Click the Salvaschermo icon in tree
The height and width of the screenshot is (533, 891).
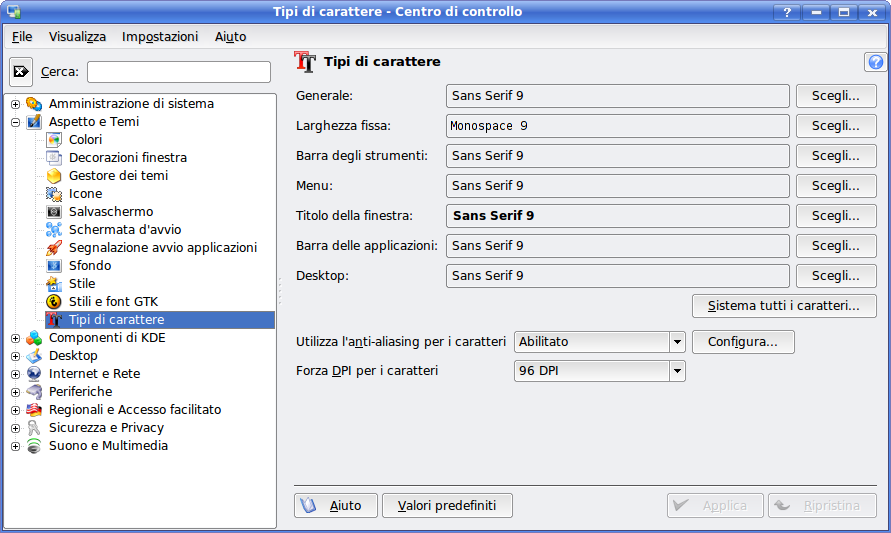[x=54, y=211]
